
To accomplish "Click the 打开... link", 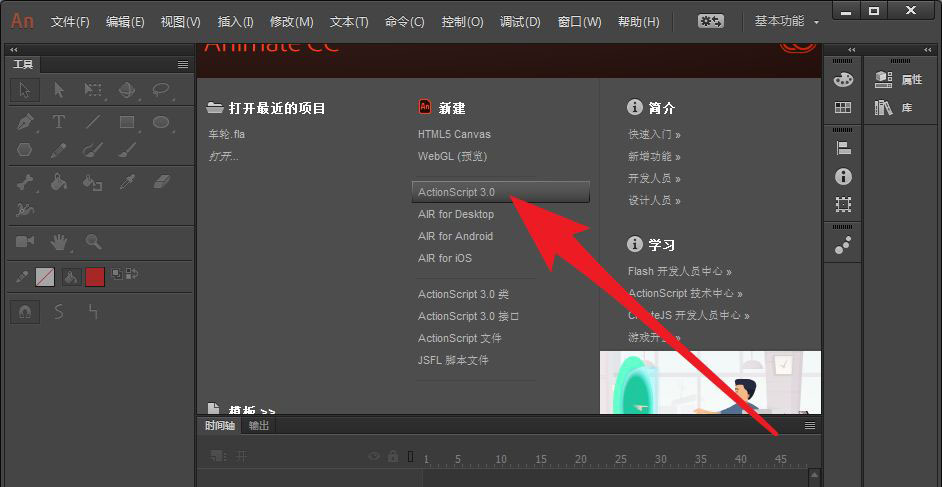I will 223,157.
